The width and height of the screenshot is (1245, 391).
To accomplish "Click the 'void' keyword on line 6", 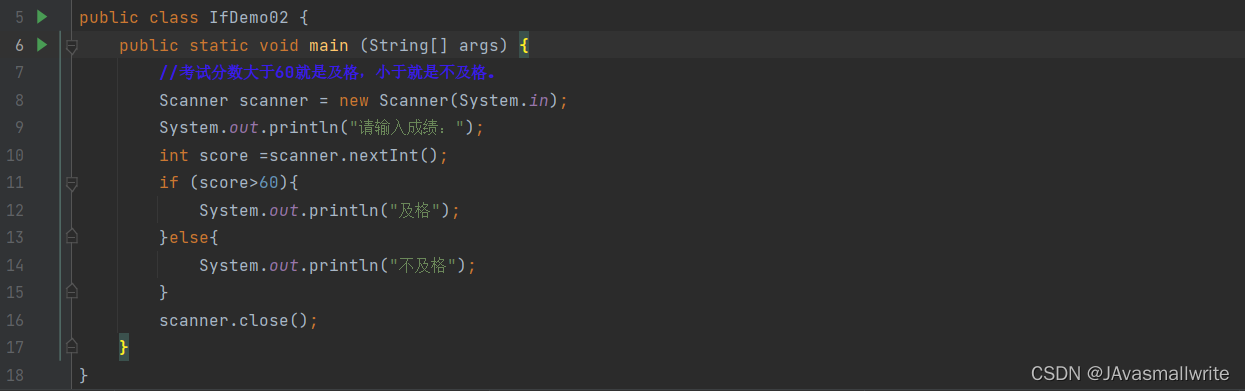I will tap(279, 45).
